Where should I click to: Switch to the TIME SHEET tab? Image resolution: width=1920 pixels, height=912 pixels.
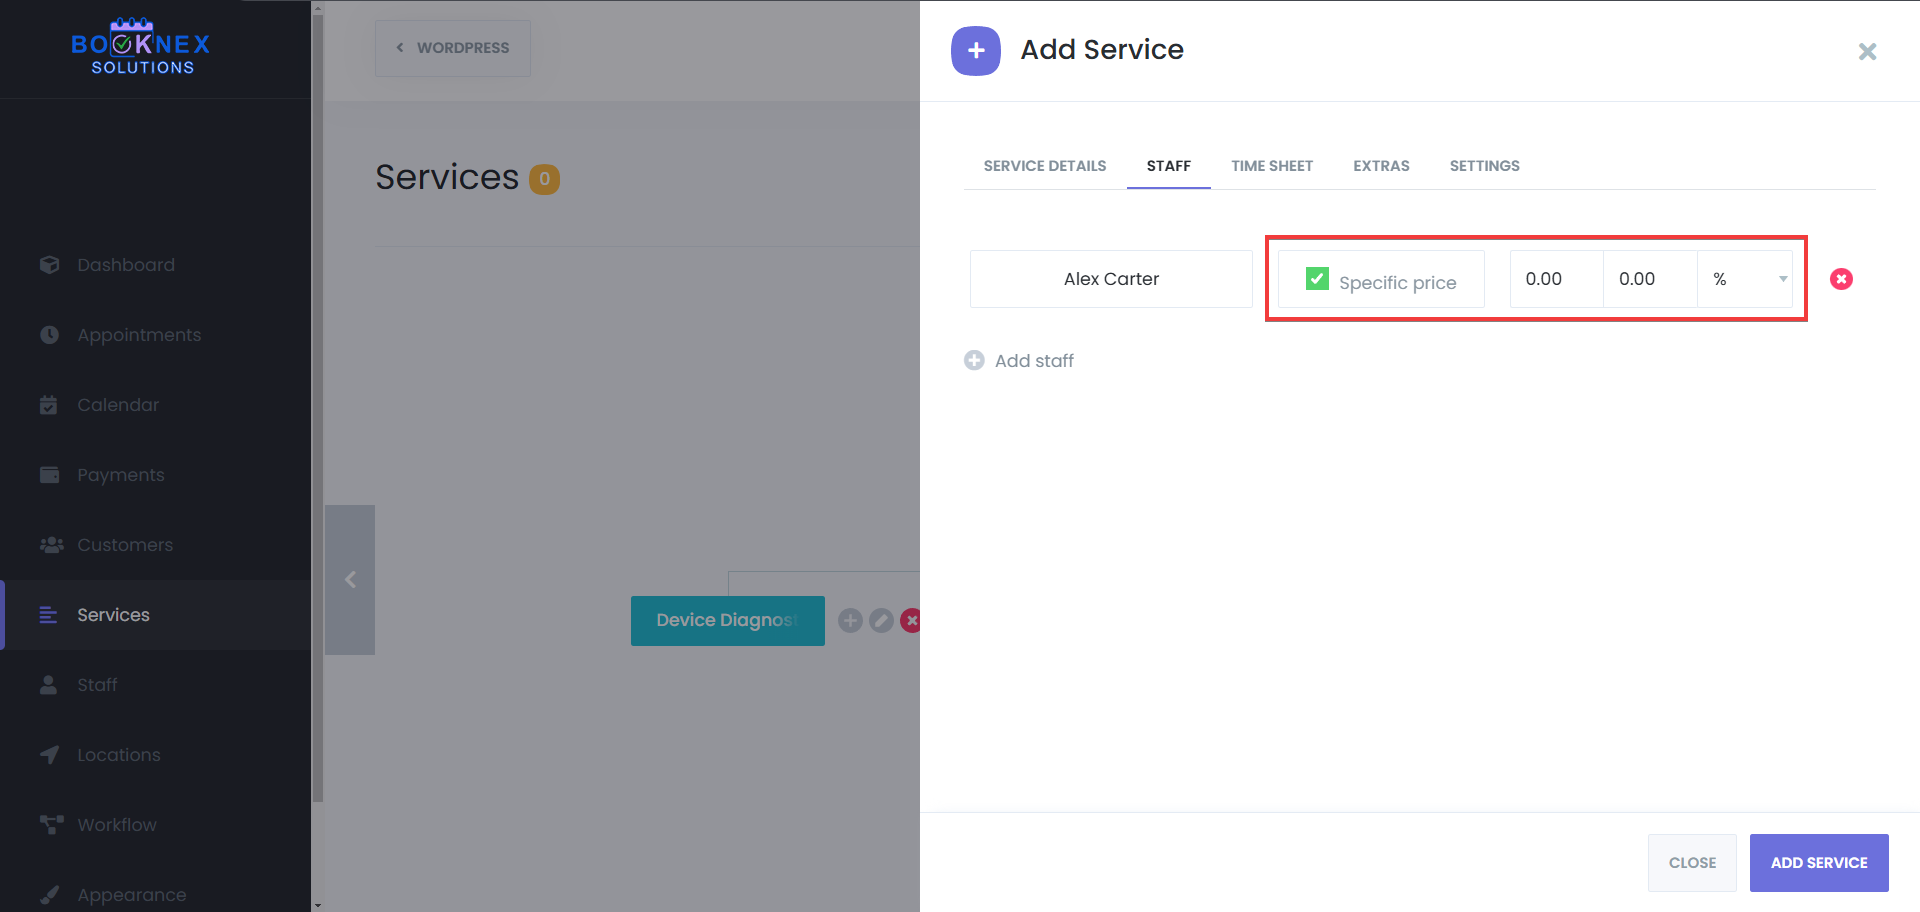[x=1272, y=166]
